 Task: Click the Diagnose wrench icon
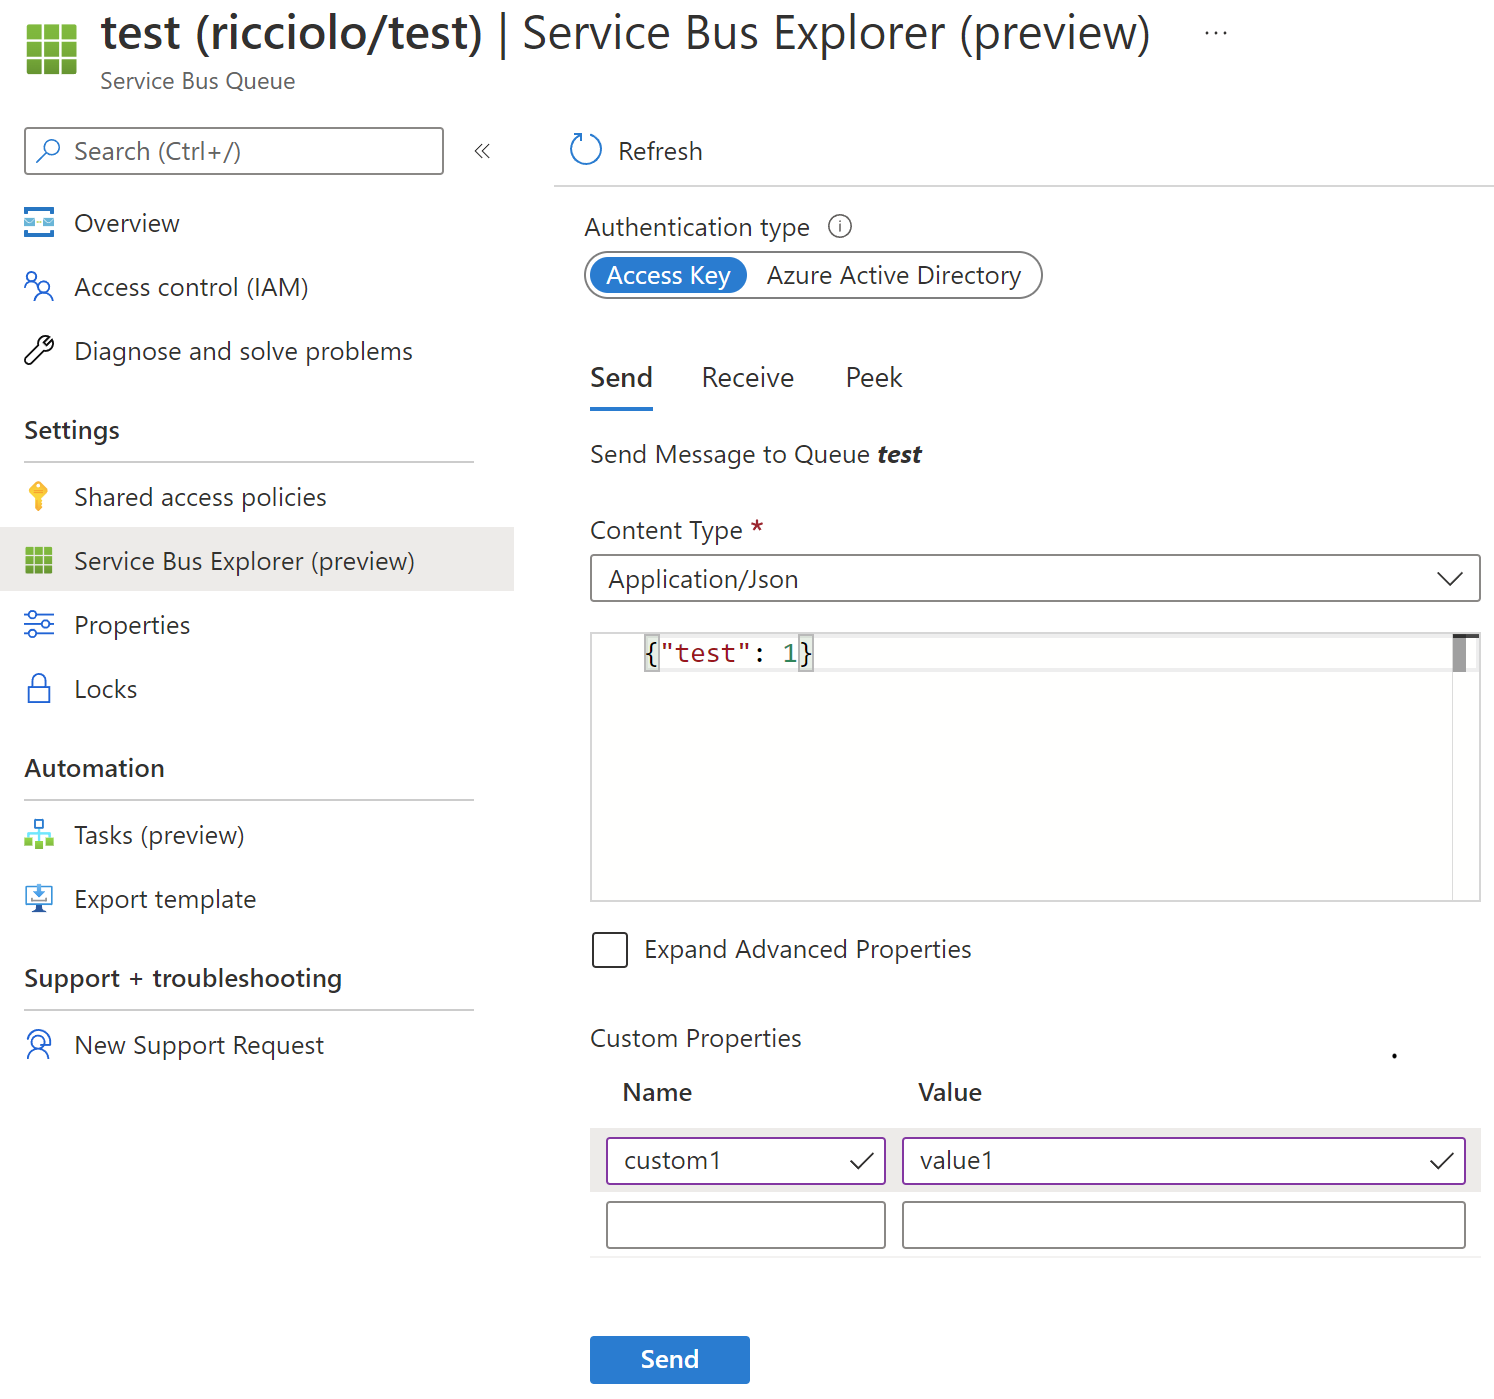pyautogui.click(x=39, y=350)
